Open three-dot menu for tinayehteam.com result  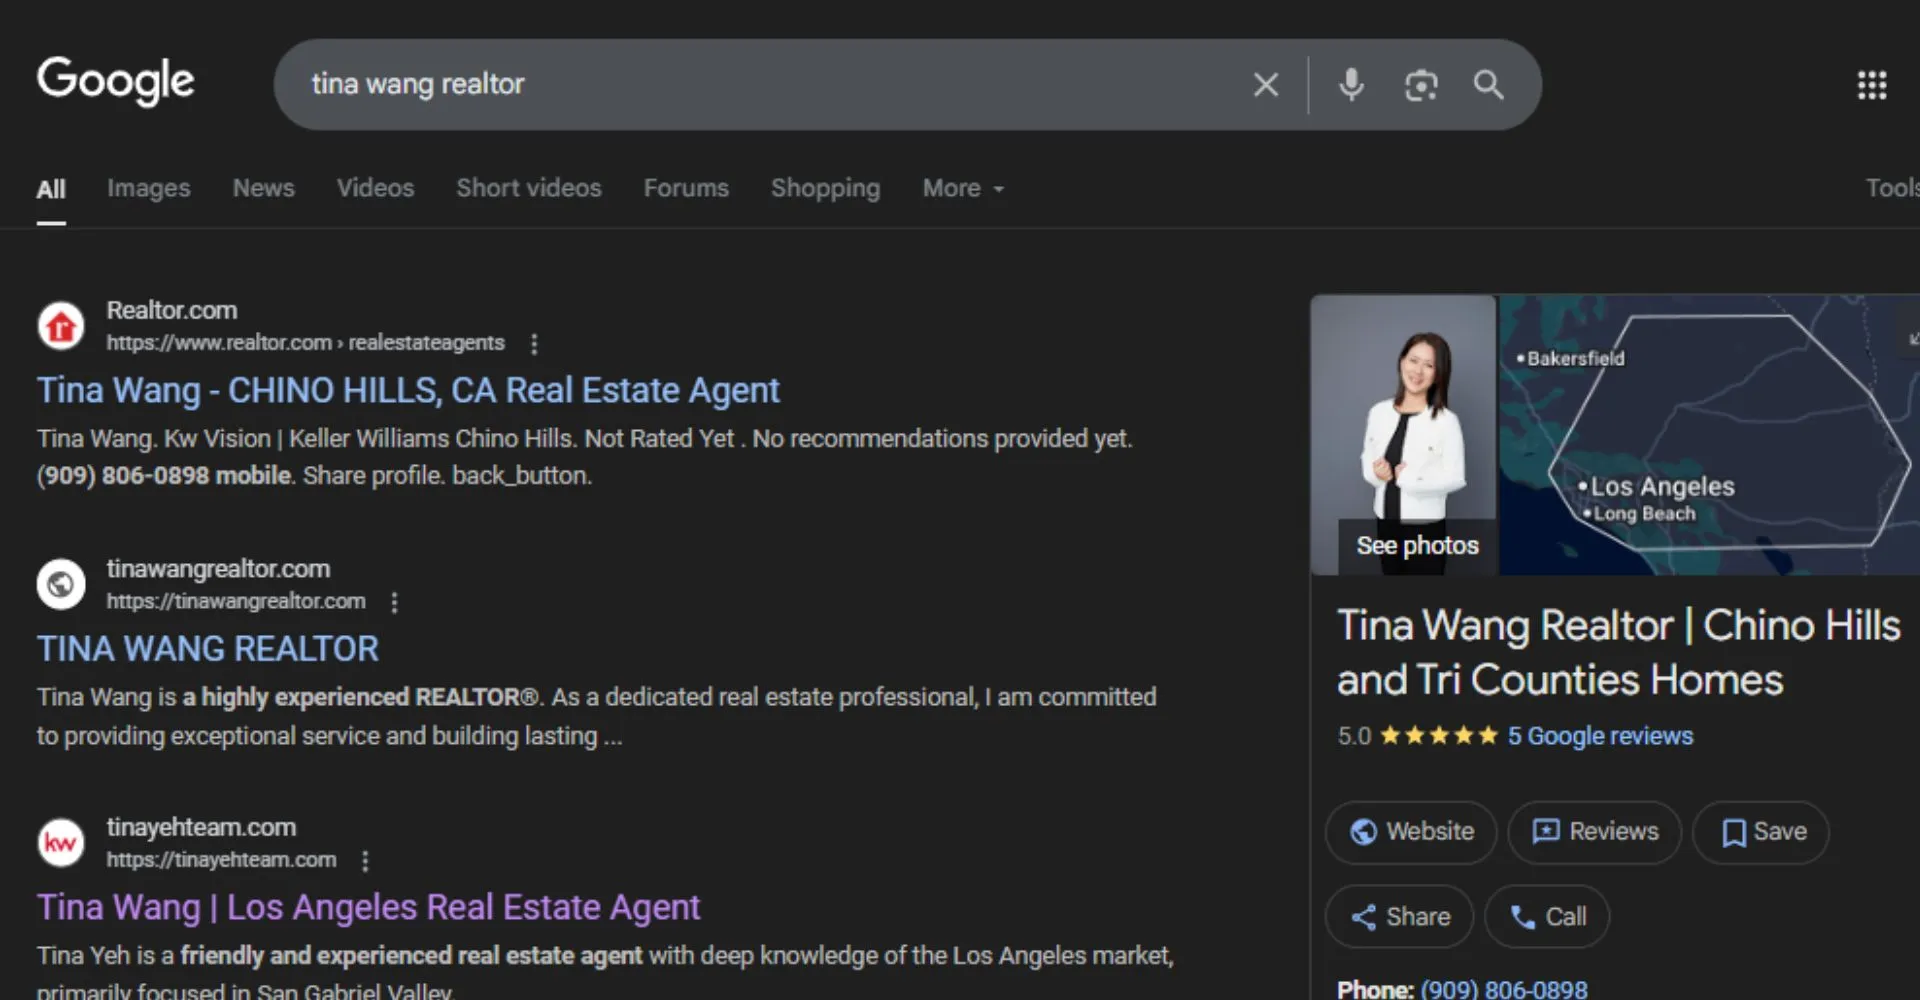pyautogui.click(x=365, y=861)
